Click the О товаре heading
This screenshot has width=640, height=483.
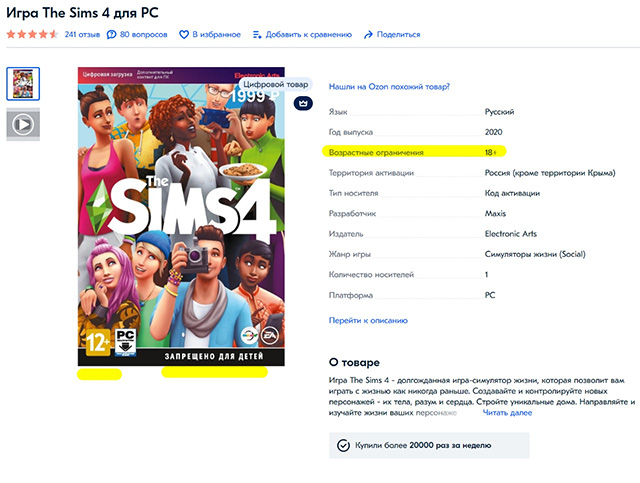click(354, 362)
